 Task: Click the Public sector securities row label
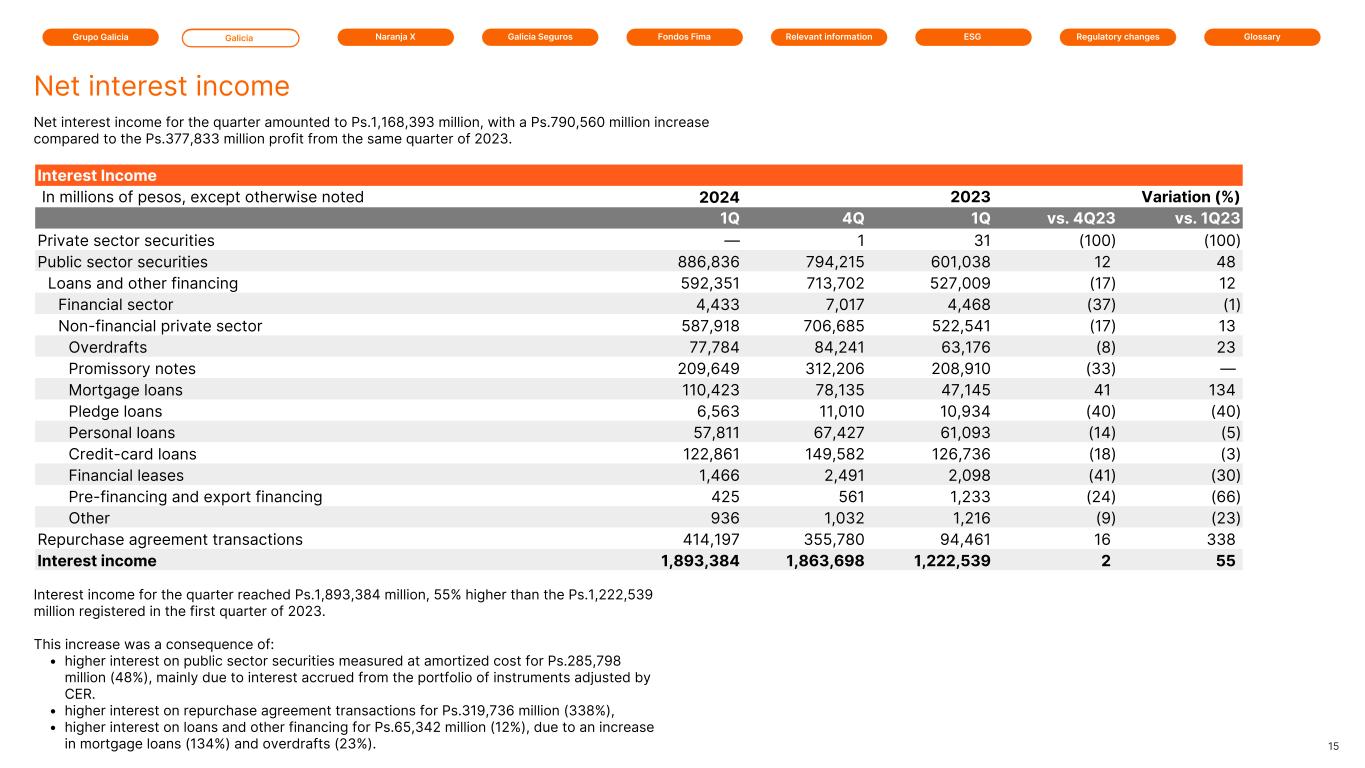point(122,262)
